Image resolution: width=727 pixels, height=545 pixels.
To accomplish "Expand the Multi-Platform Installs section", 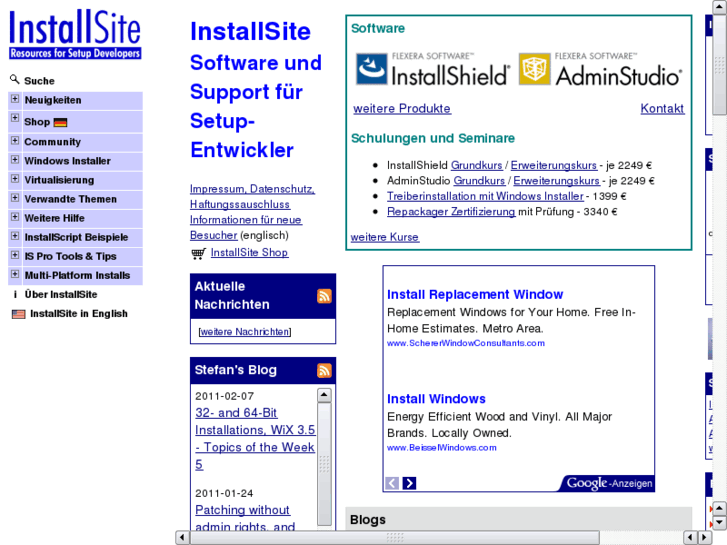I will tap(15, 274).
